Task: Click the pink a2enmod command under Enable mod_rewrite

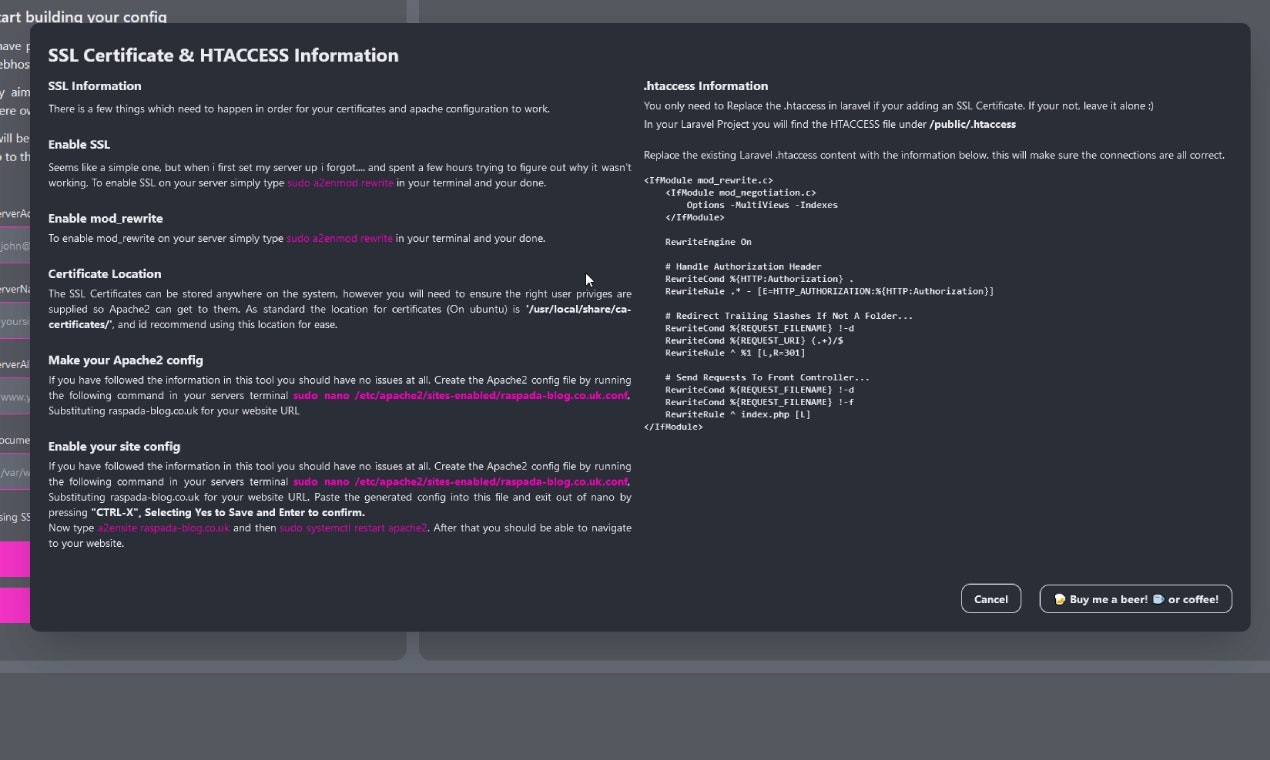Action: point(340,238)
